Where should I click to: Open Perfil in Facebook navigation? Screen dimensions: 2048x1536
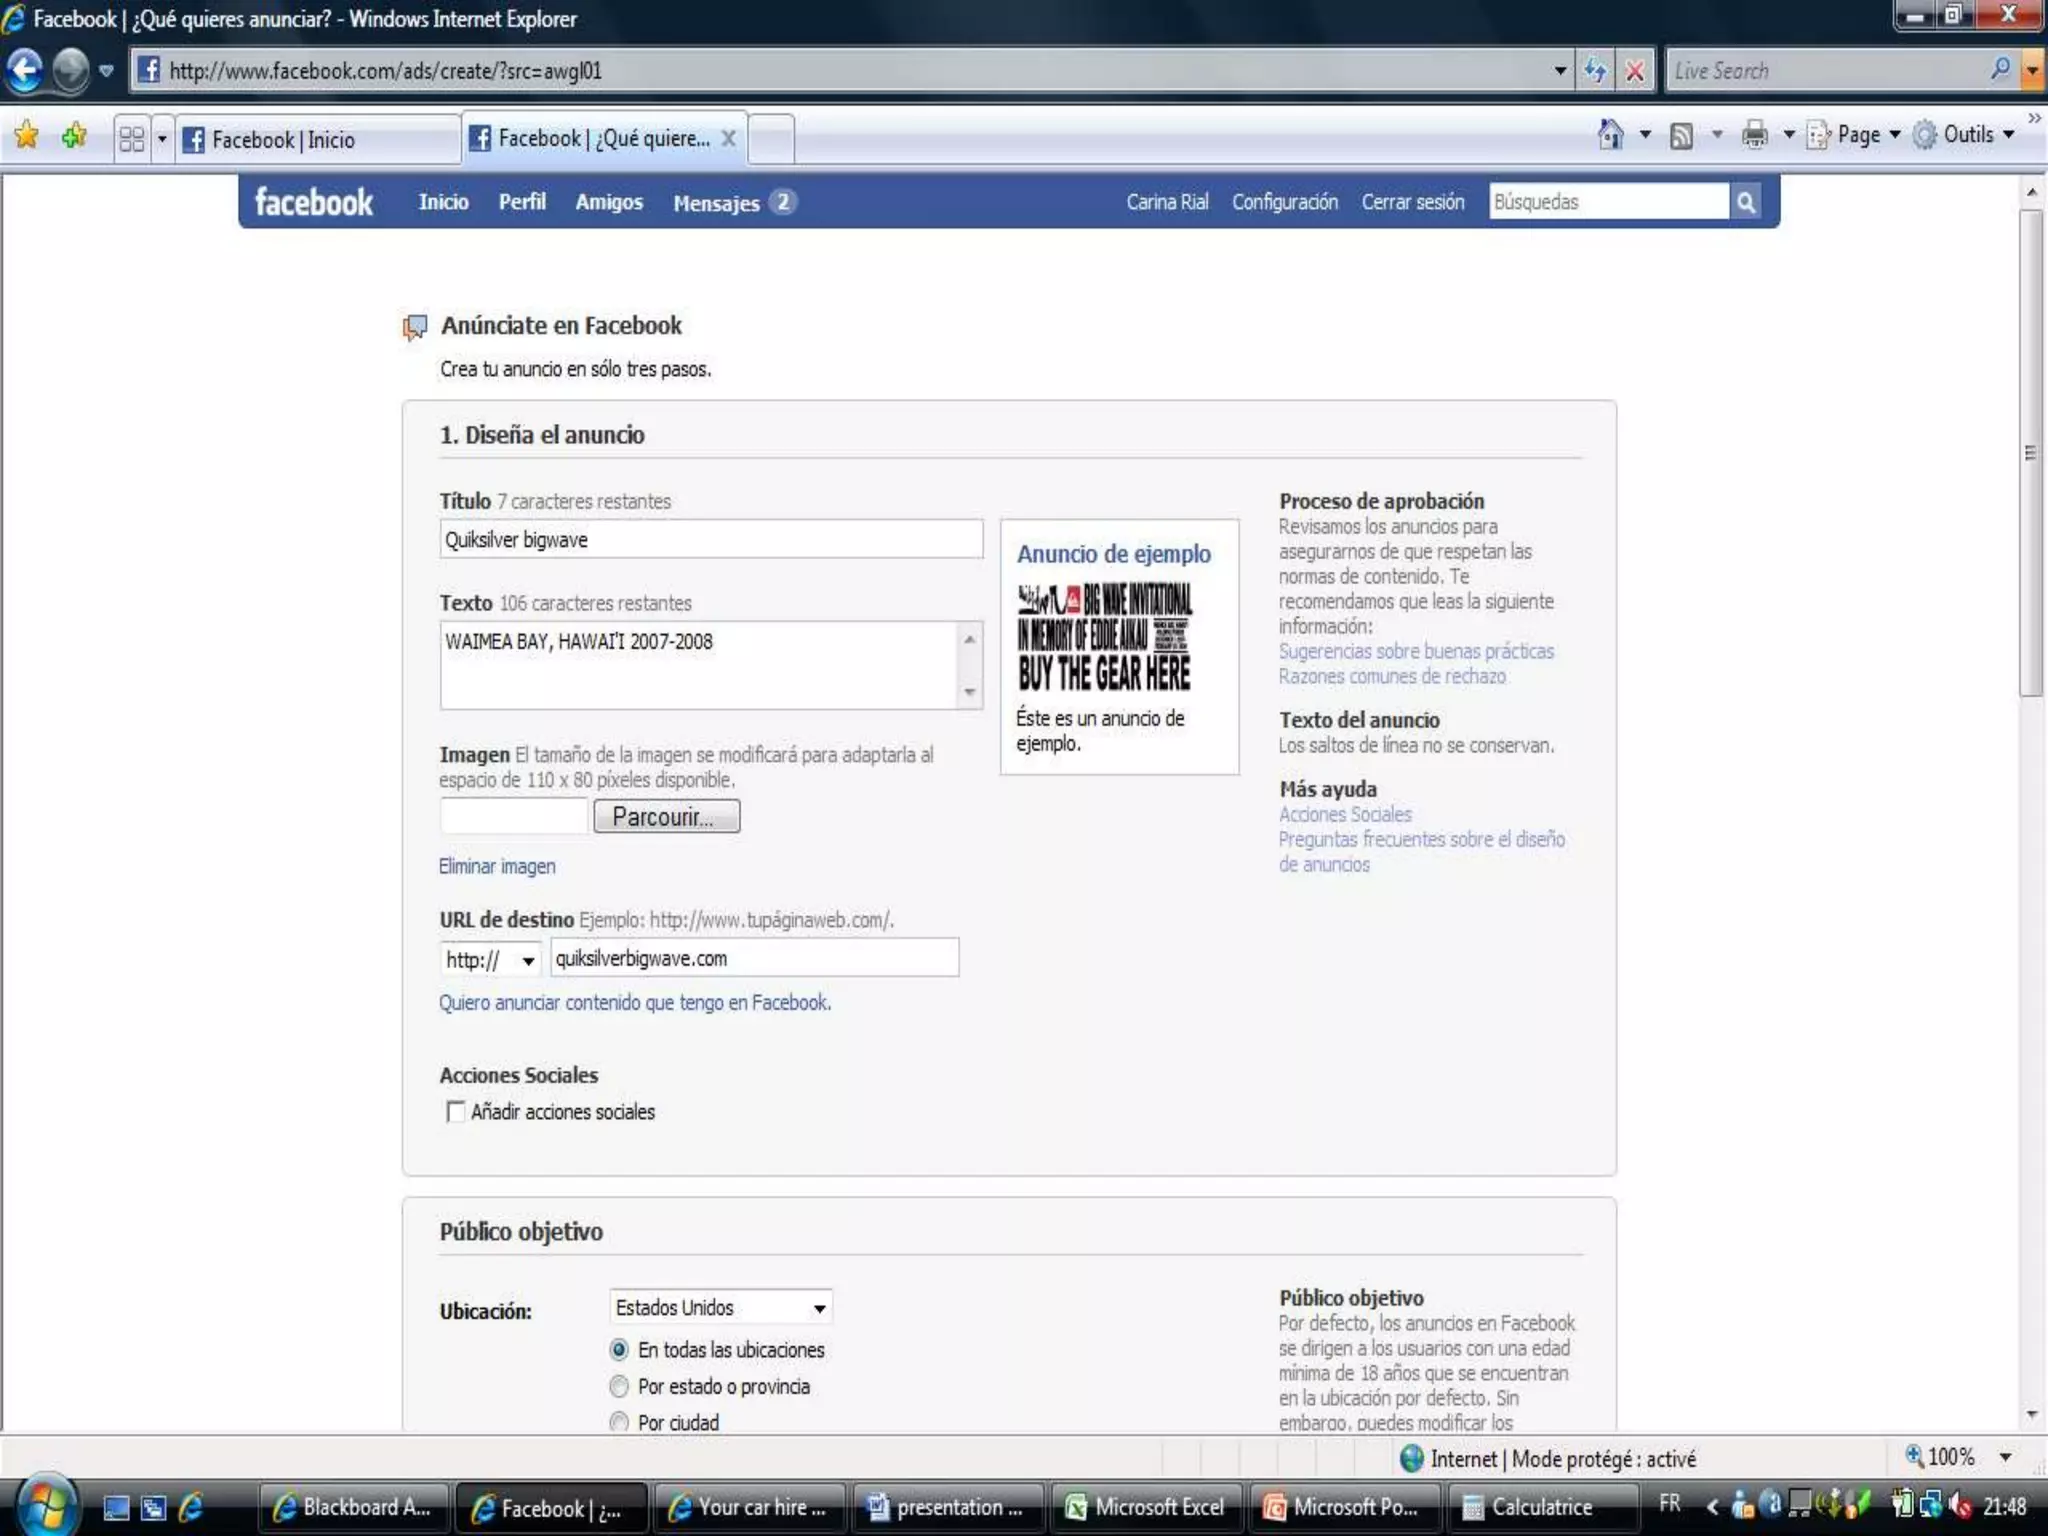point(522,202)
